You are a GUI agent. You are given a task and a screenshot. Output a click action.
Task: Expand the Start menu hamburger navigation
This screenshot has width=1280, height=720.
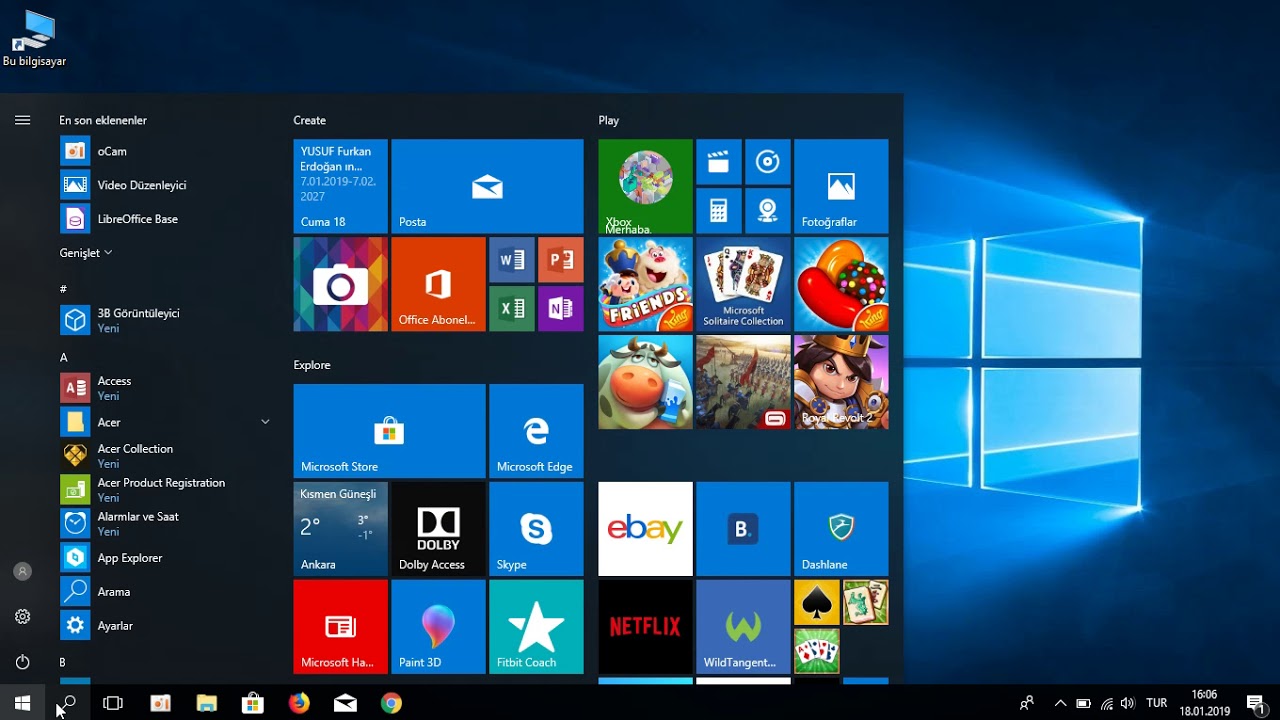tap(22, 120)
